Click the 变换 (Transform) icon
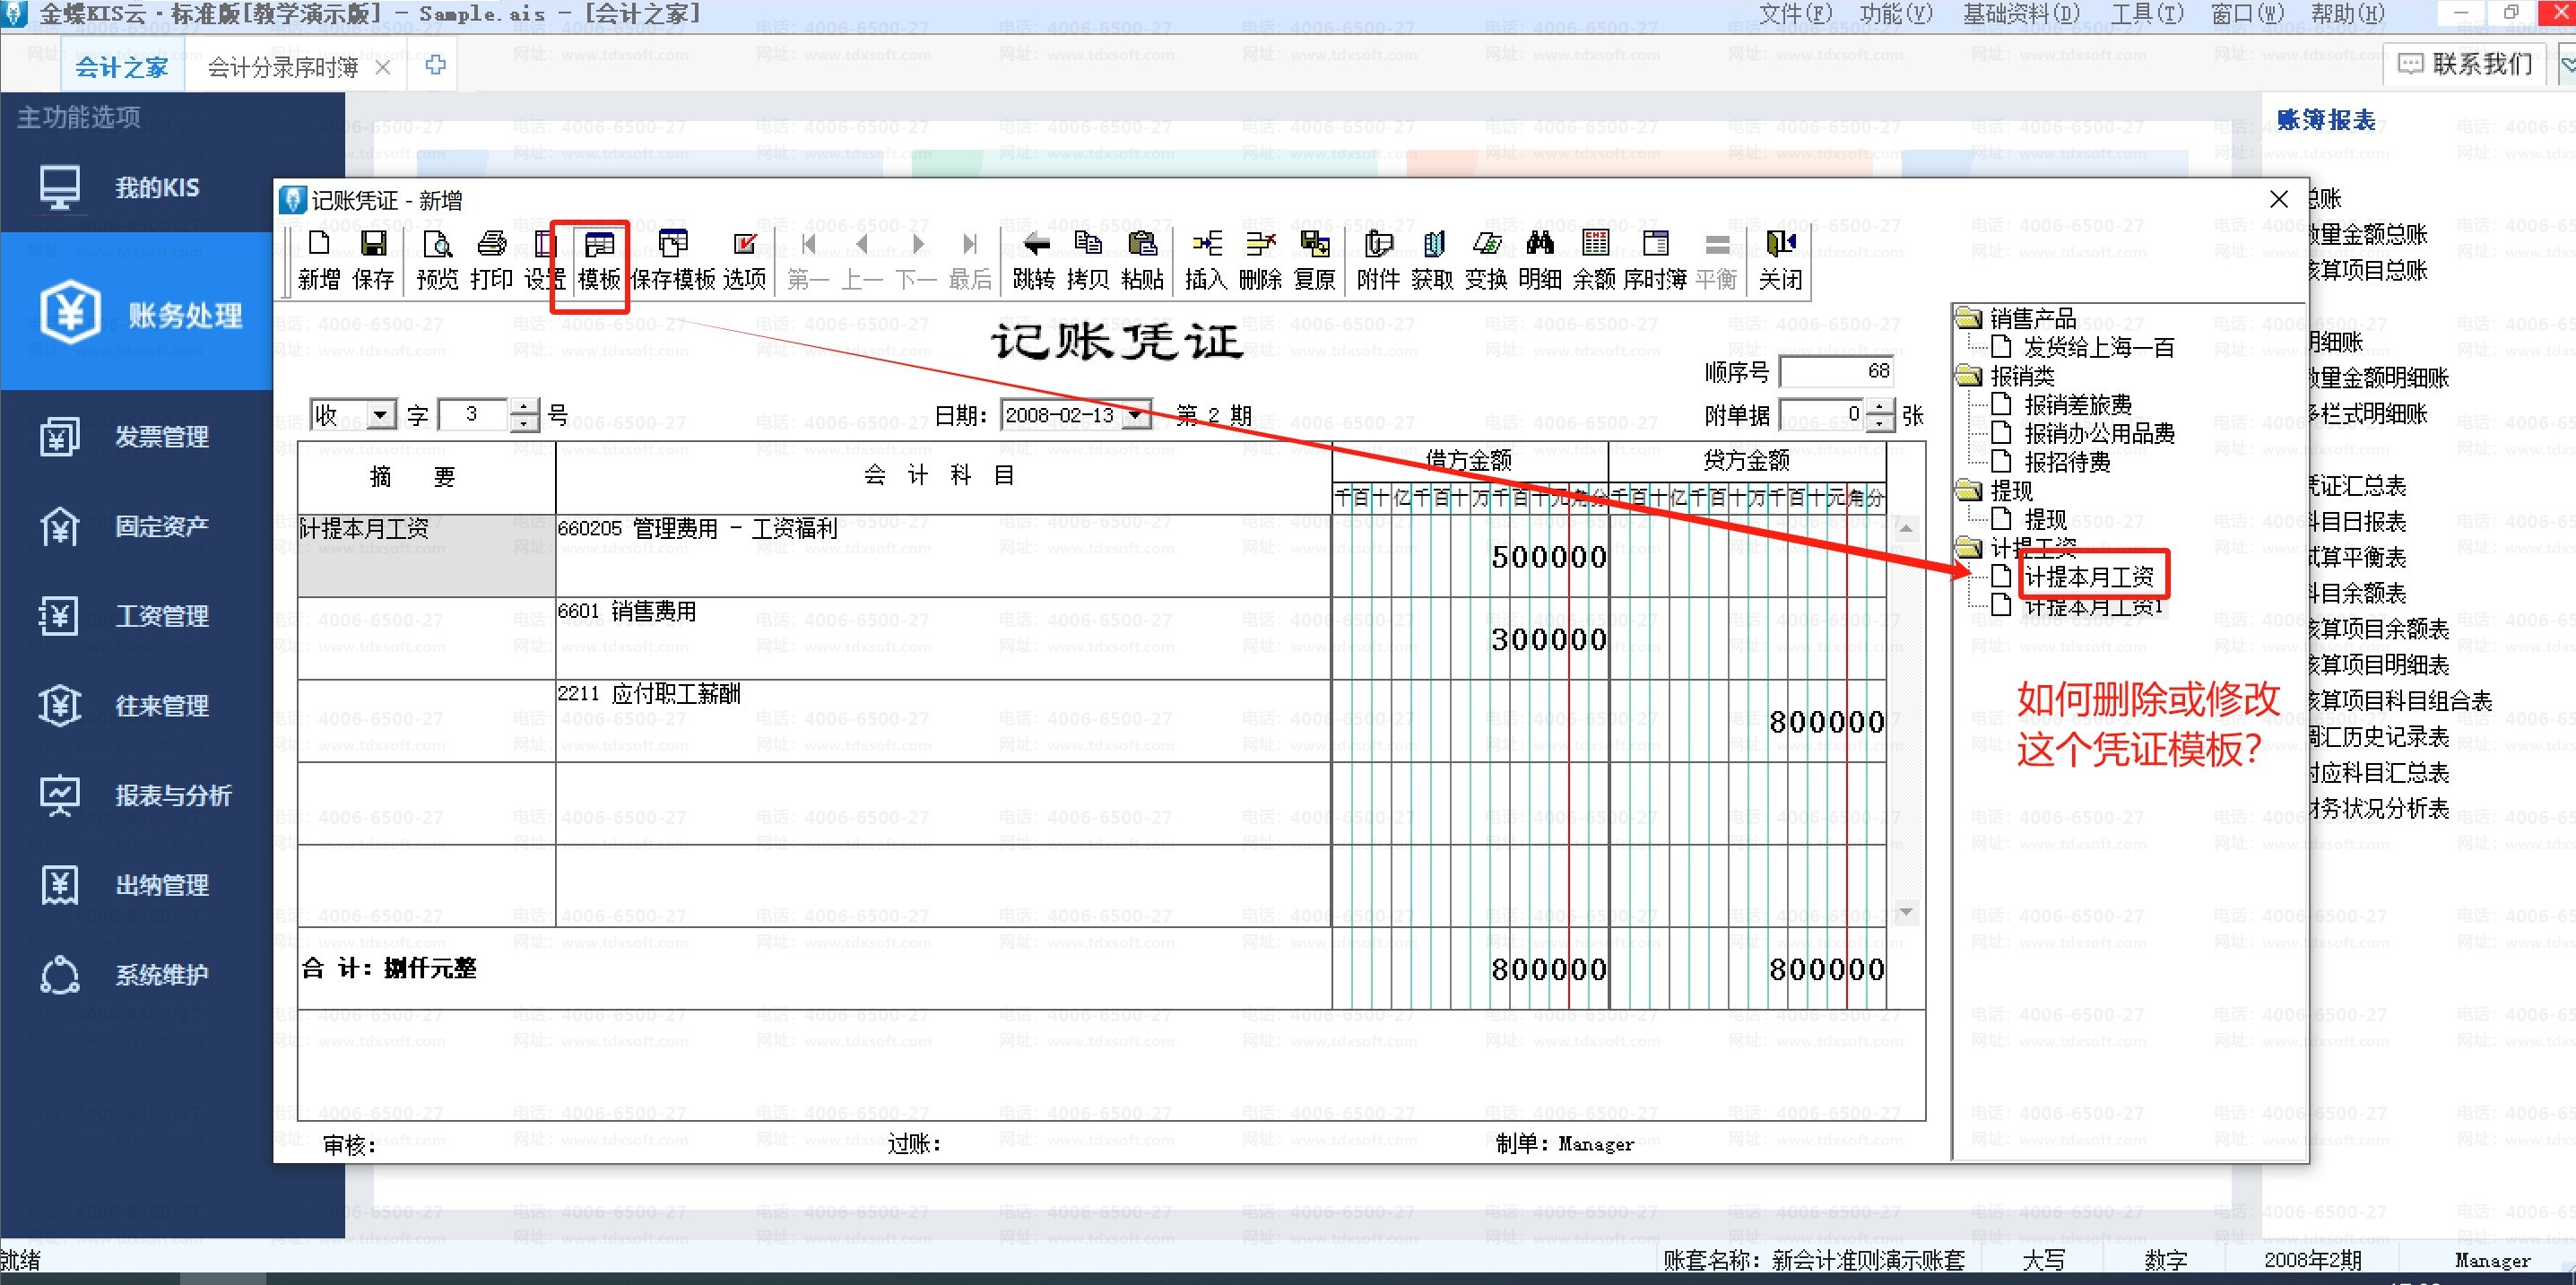Screen dimensions: 2576x1285 tap(1486, 260)
